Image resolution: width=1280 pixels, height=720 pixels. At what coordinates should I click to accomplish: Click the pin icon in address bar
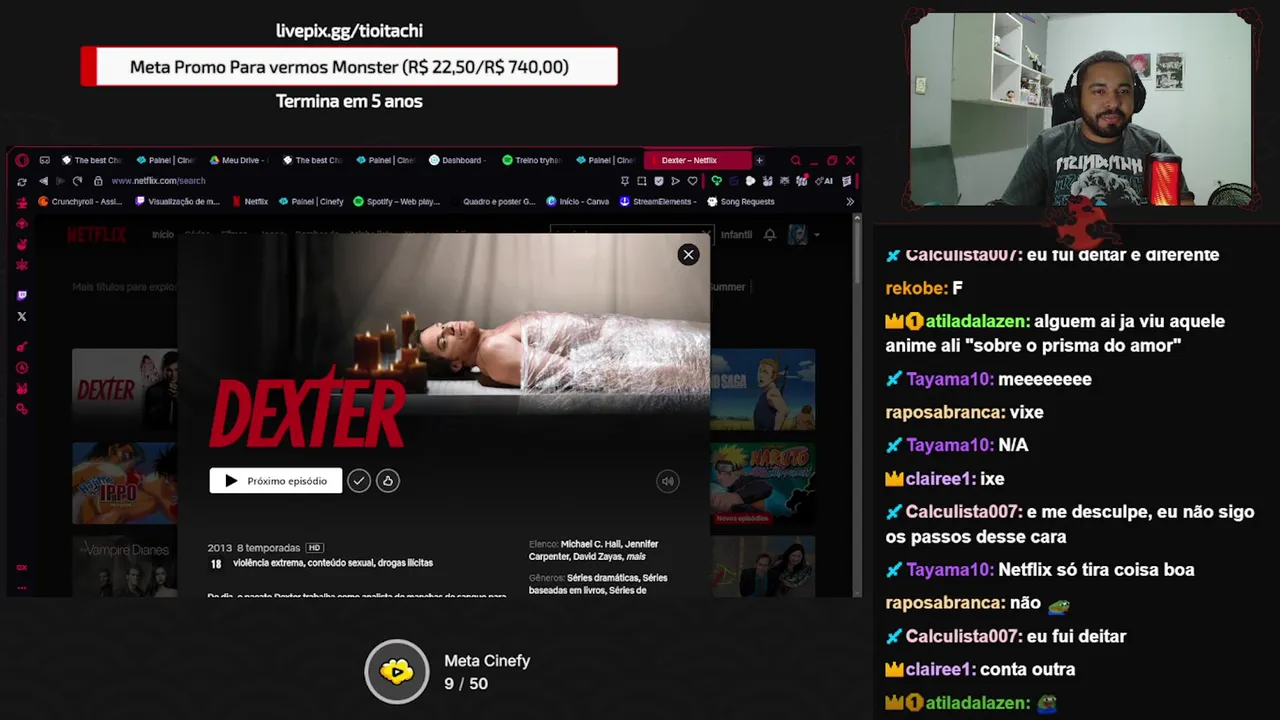point(625,181)
